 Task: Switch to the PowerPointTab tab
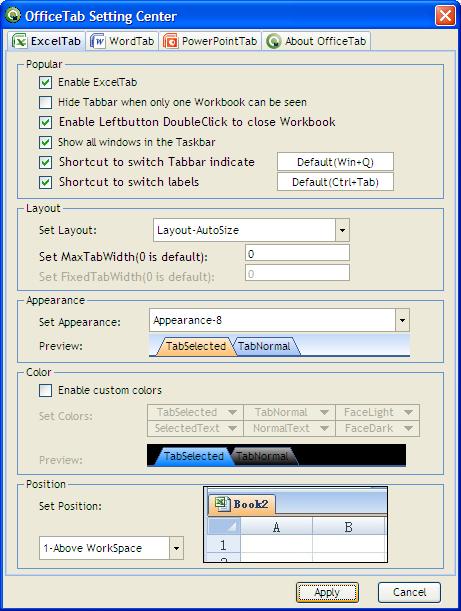coord(210,41)
